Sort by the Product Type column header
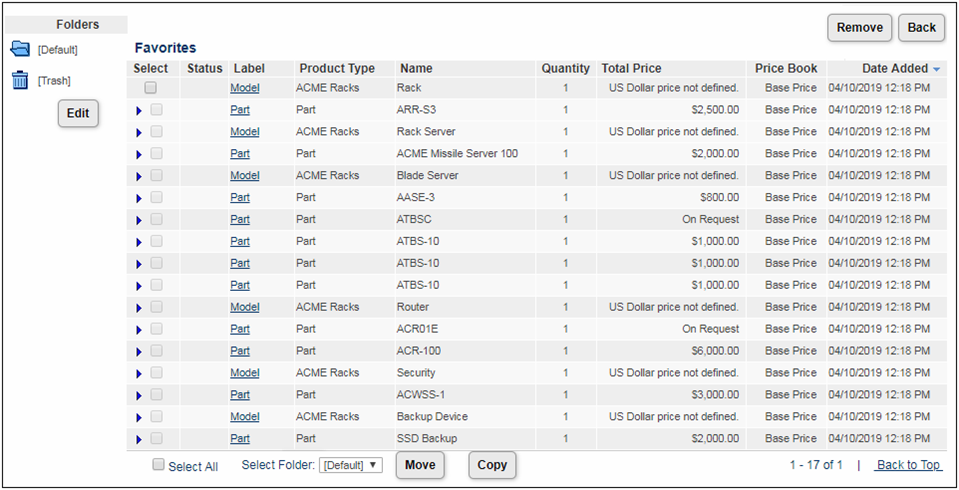 pyautogui.click(x=336, y=69)
